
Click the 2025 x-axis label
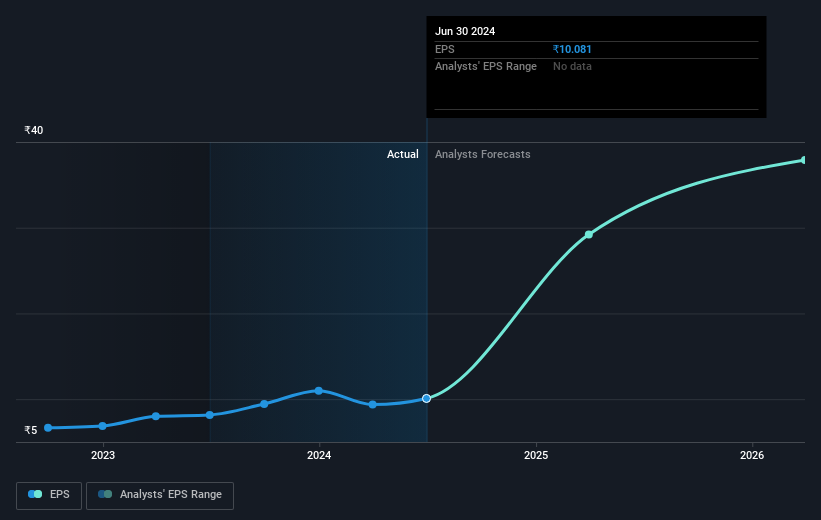pos(536,455)
